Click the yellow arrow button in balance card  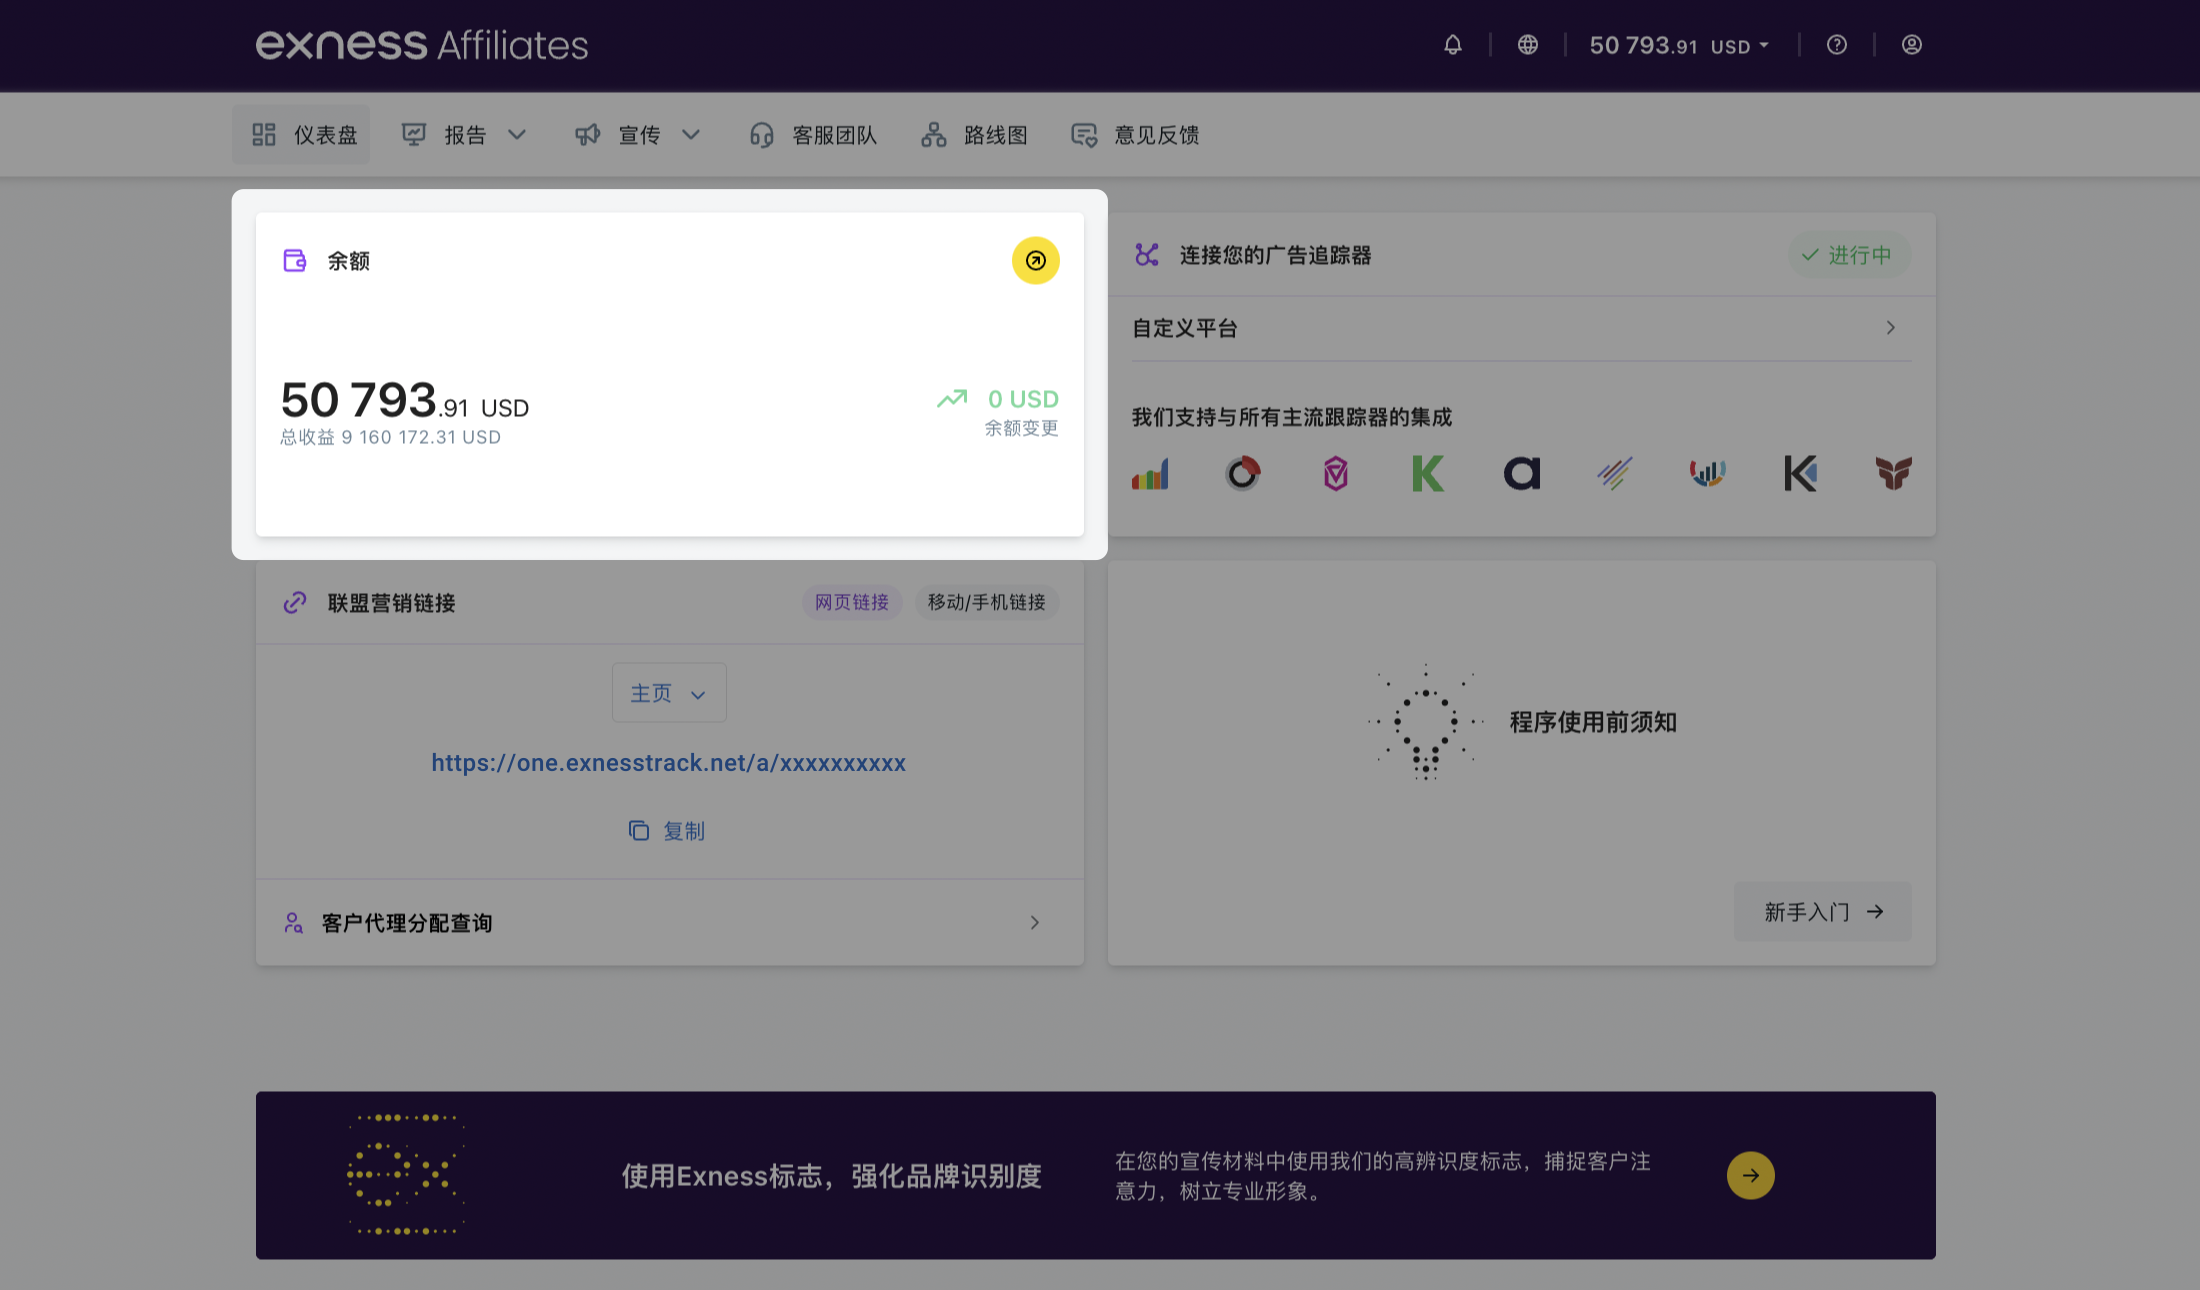[1036, 261]
